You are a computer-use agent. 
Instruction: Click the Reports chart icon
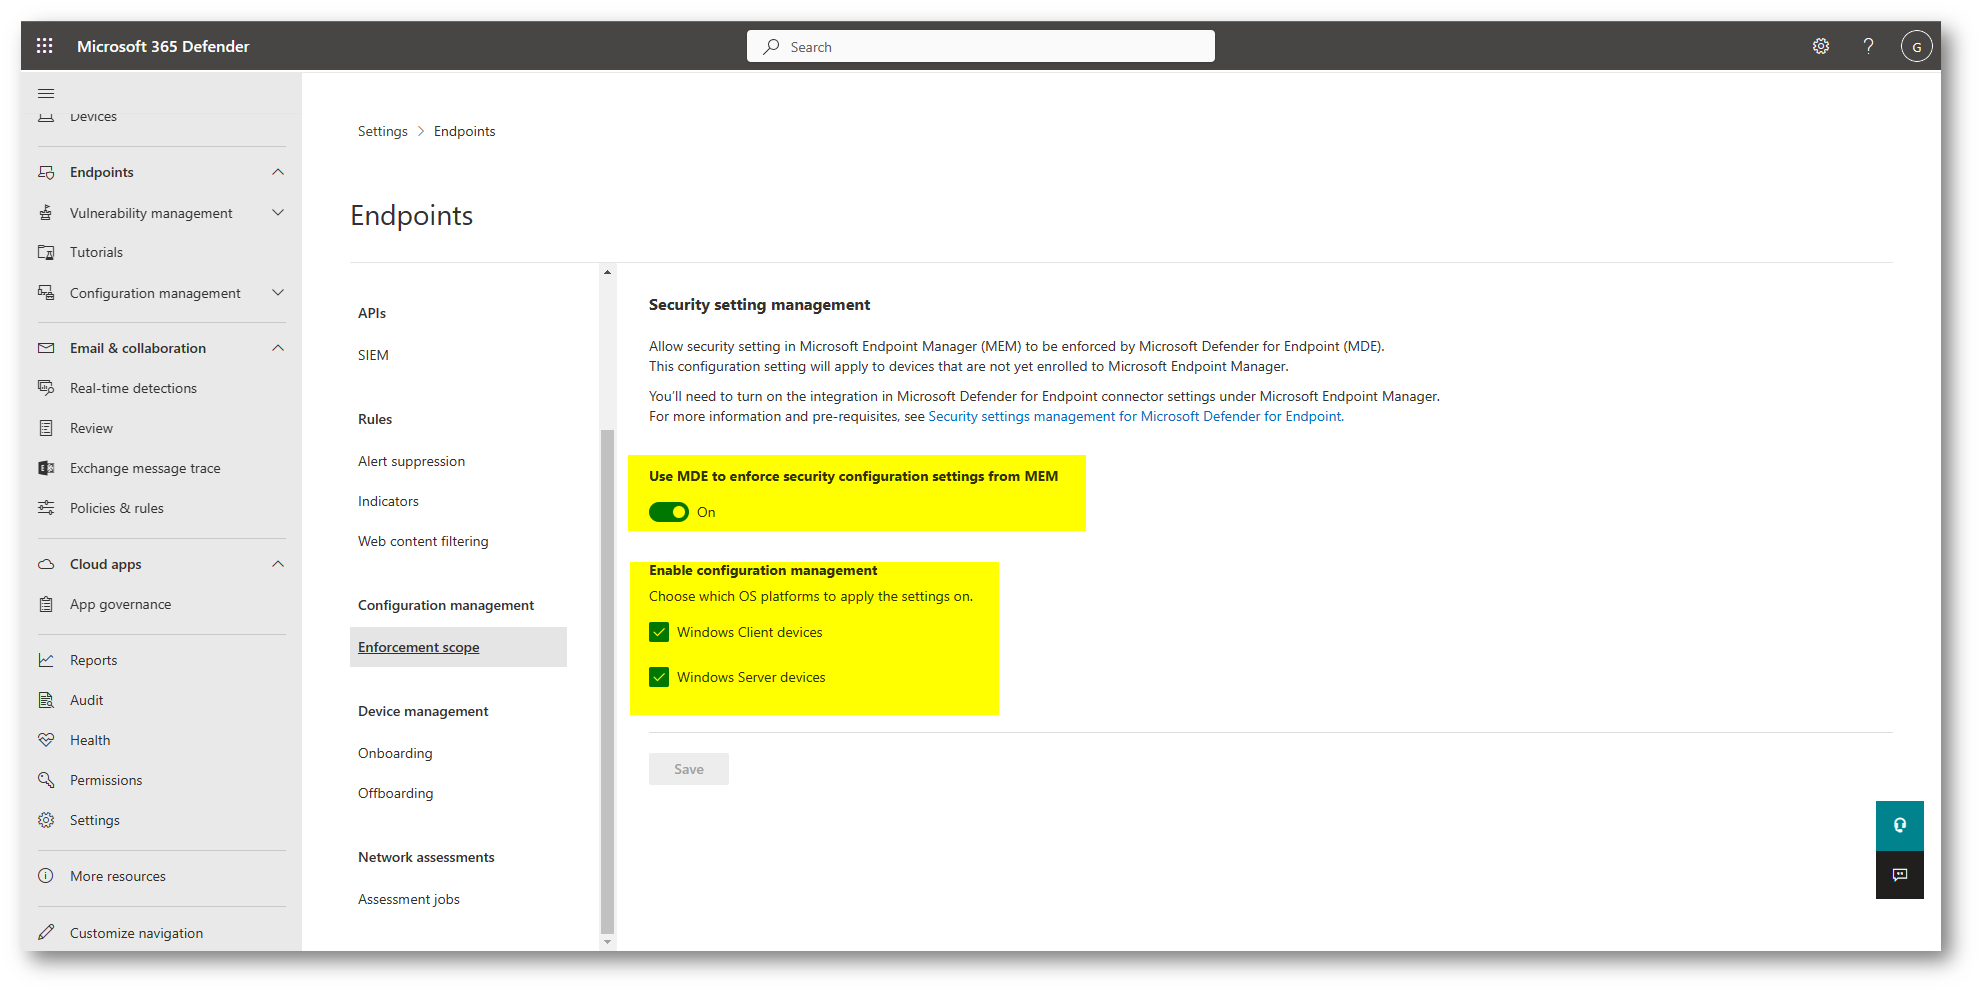pyautogui.click(x=46, y=660)
